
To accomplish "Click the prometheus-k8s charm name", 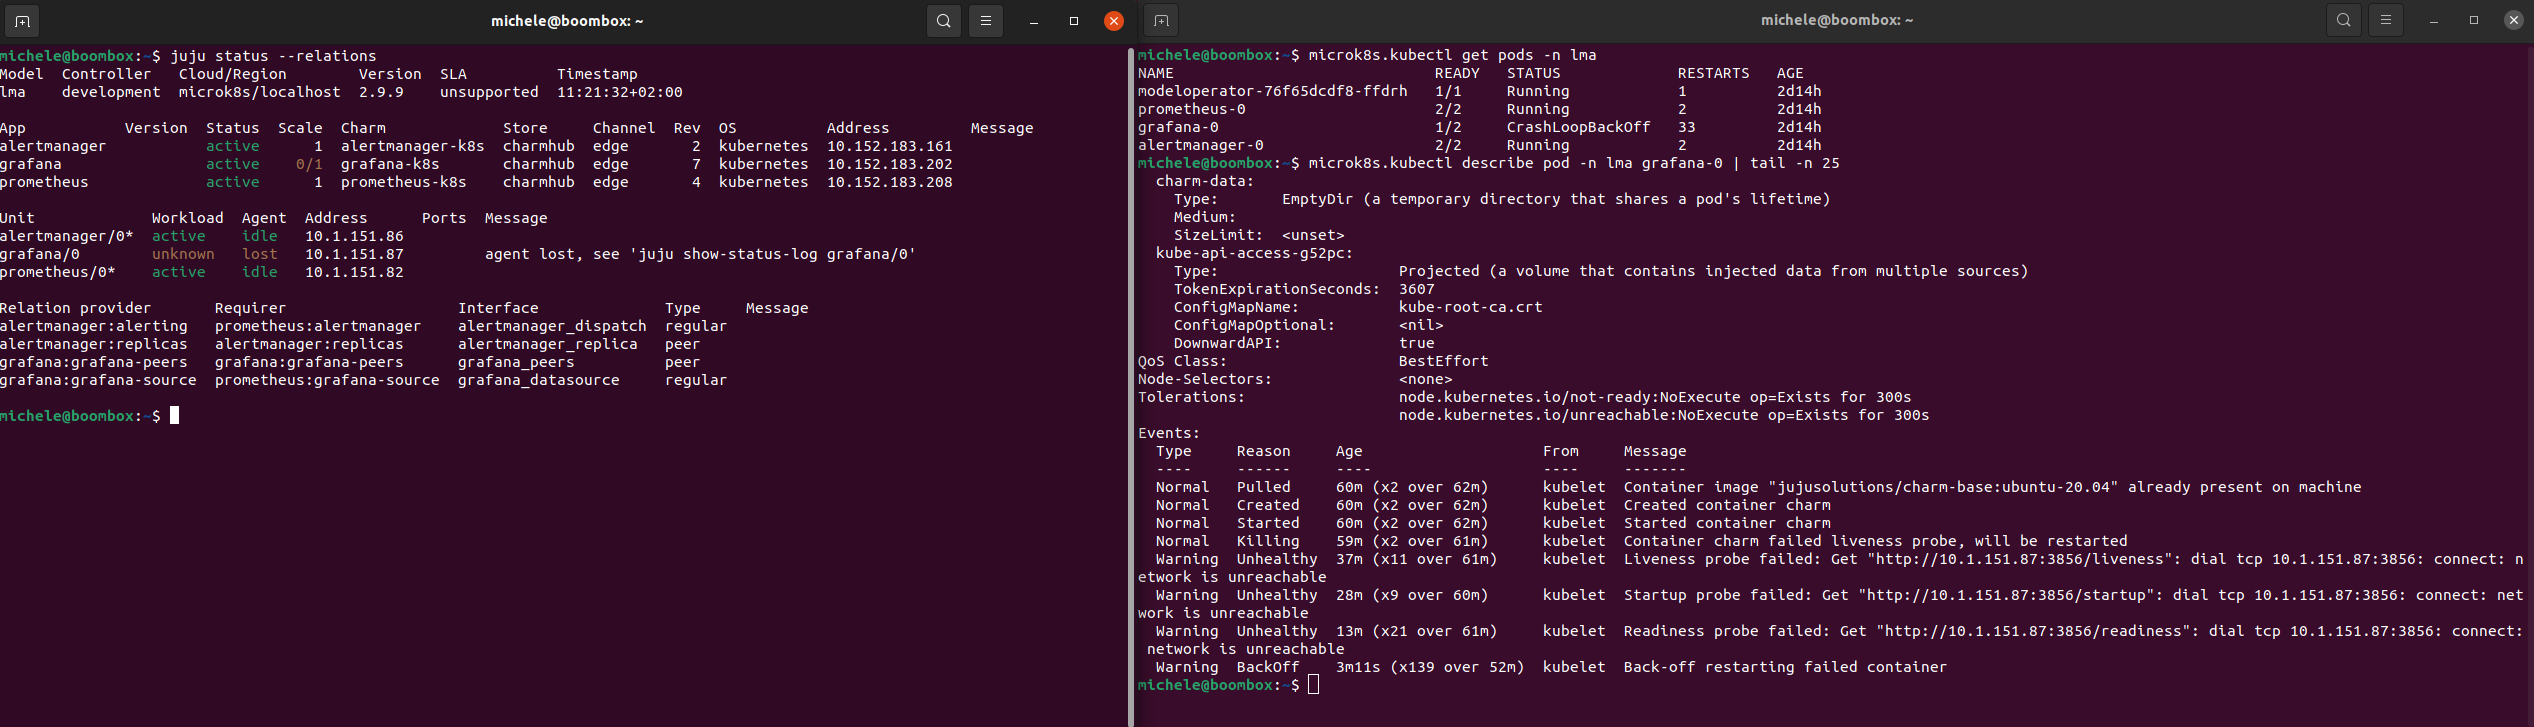I will pyautogui.click(x=403, y=182).
